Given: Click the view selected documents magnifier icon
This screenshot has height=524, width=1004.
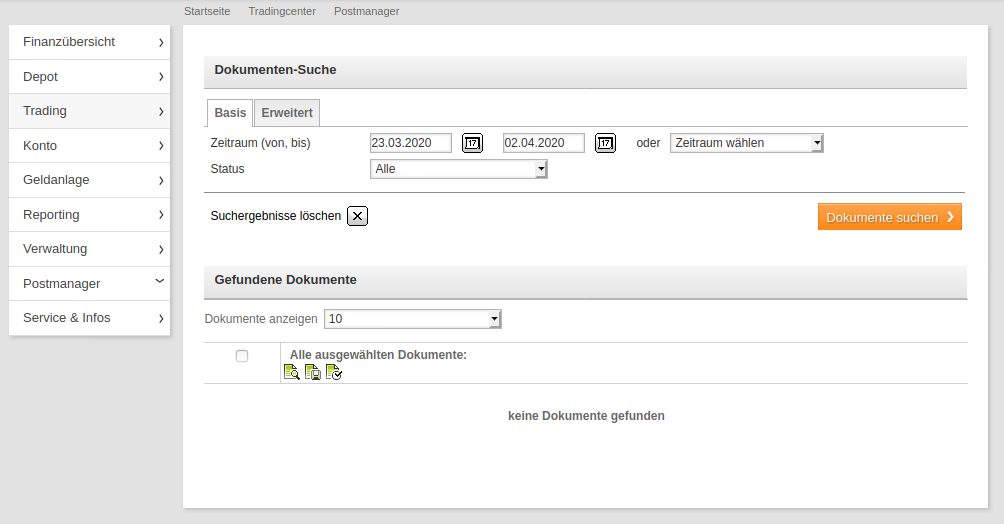Looking at the screenshot, I should tap(291, 373).
